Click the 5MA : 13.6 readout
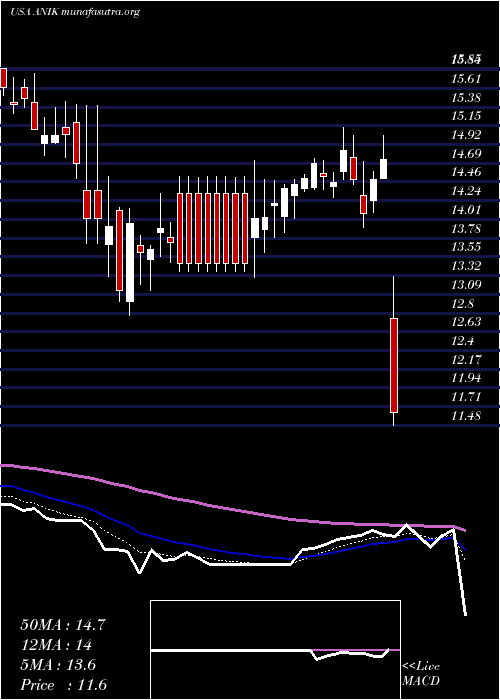 (x=58, y=665)
